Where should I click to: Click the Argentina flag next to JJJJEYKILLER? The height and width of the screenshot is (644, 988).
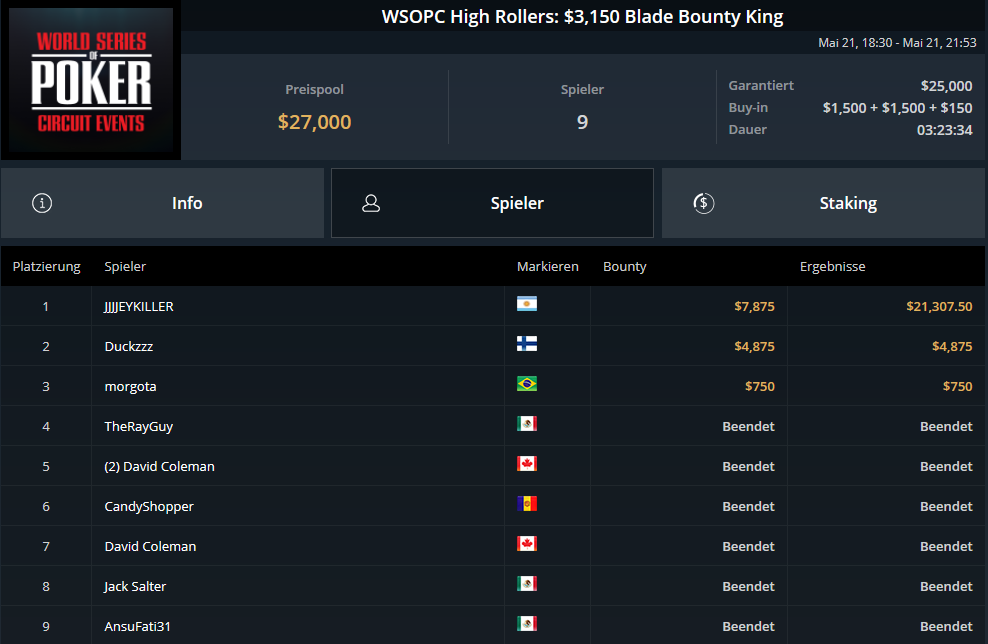527,304
